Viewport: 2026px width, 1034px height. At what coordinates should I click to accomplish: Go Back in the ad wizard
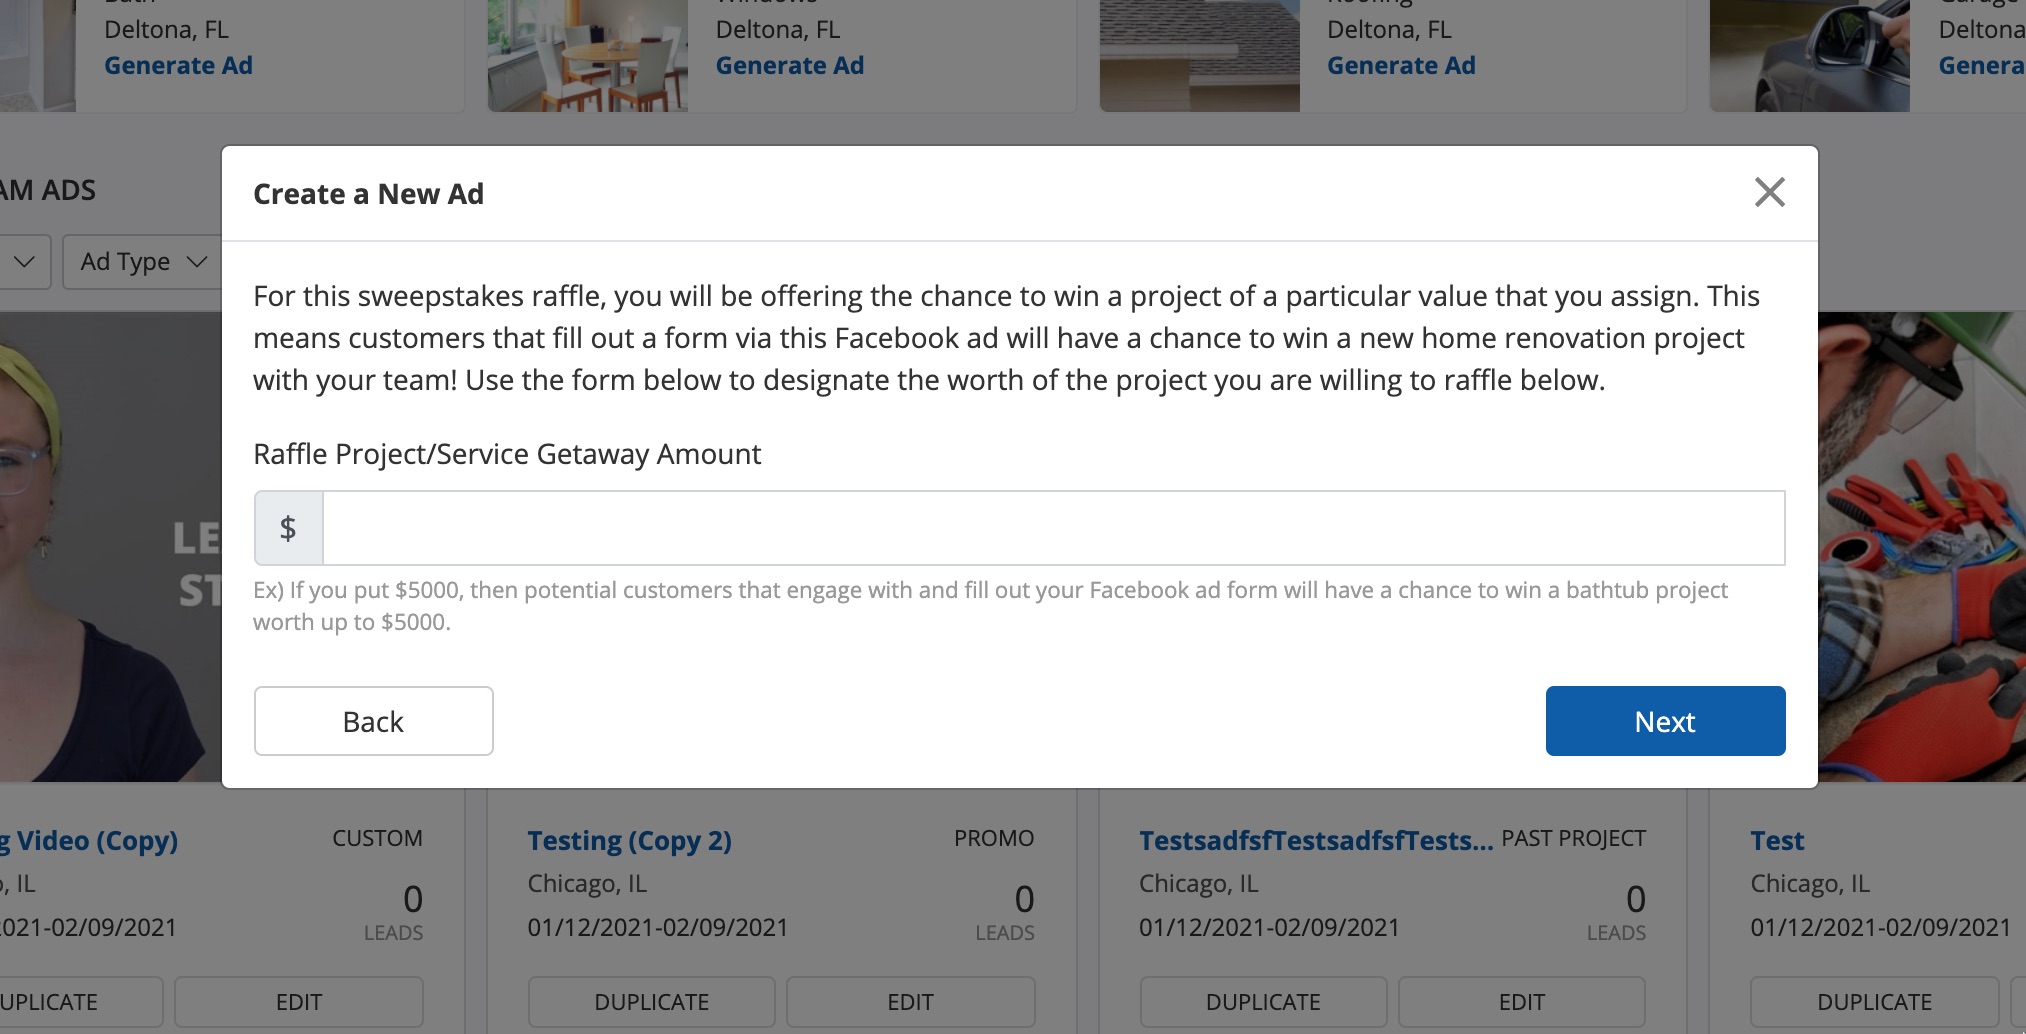tap(373, 721)
